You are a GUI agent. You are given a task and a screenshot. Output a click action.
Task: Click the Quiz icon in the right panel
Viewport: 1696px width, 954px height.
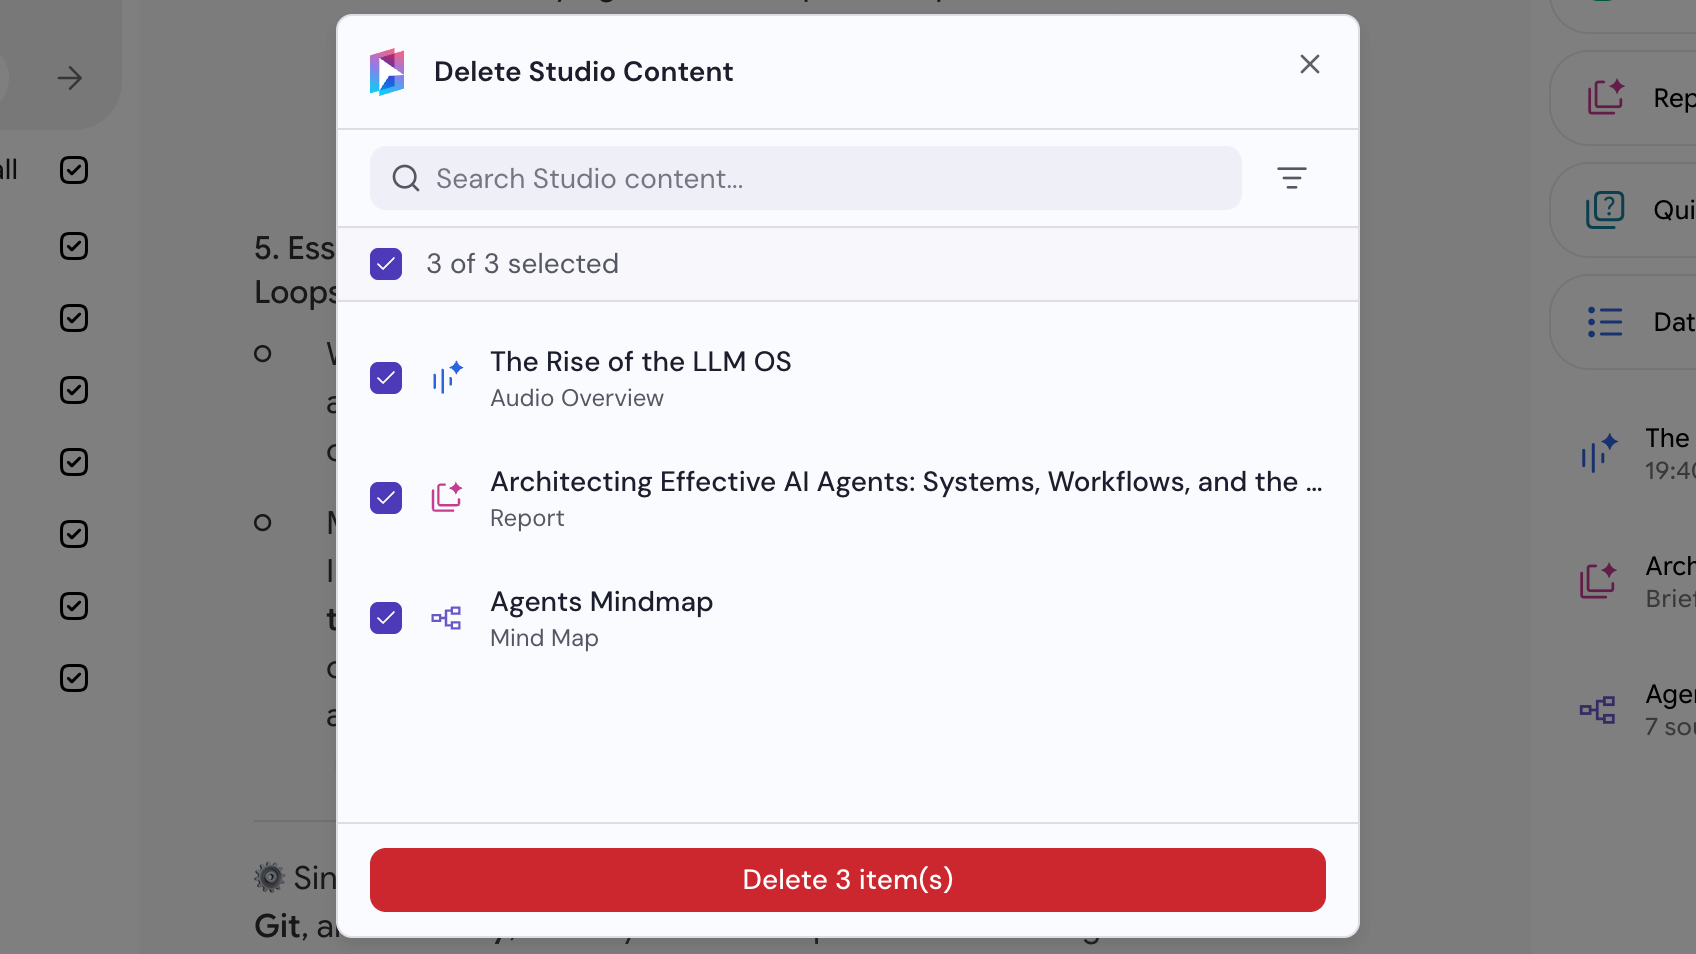point(1605,209)
